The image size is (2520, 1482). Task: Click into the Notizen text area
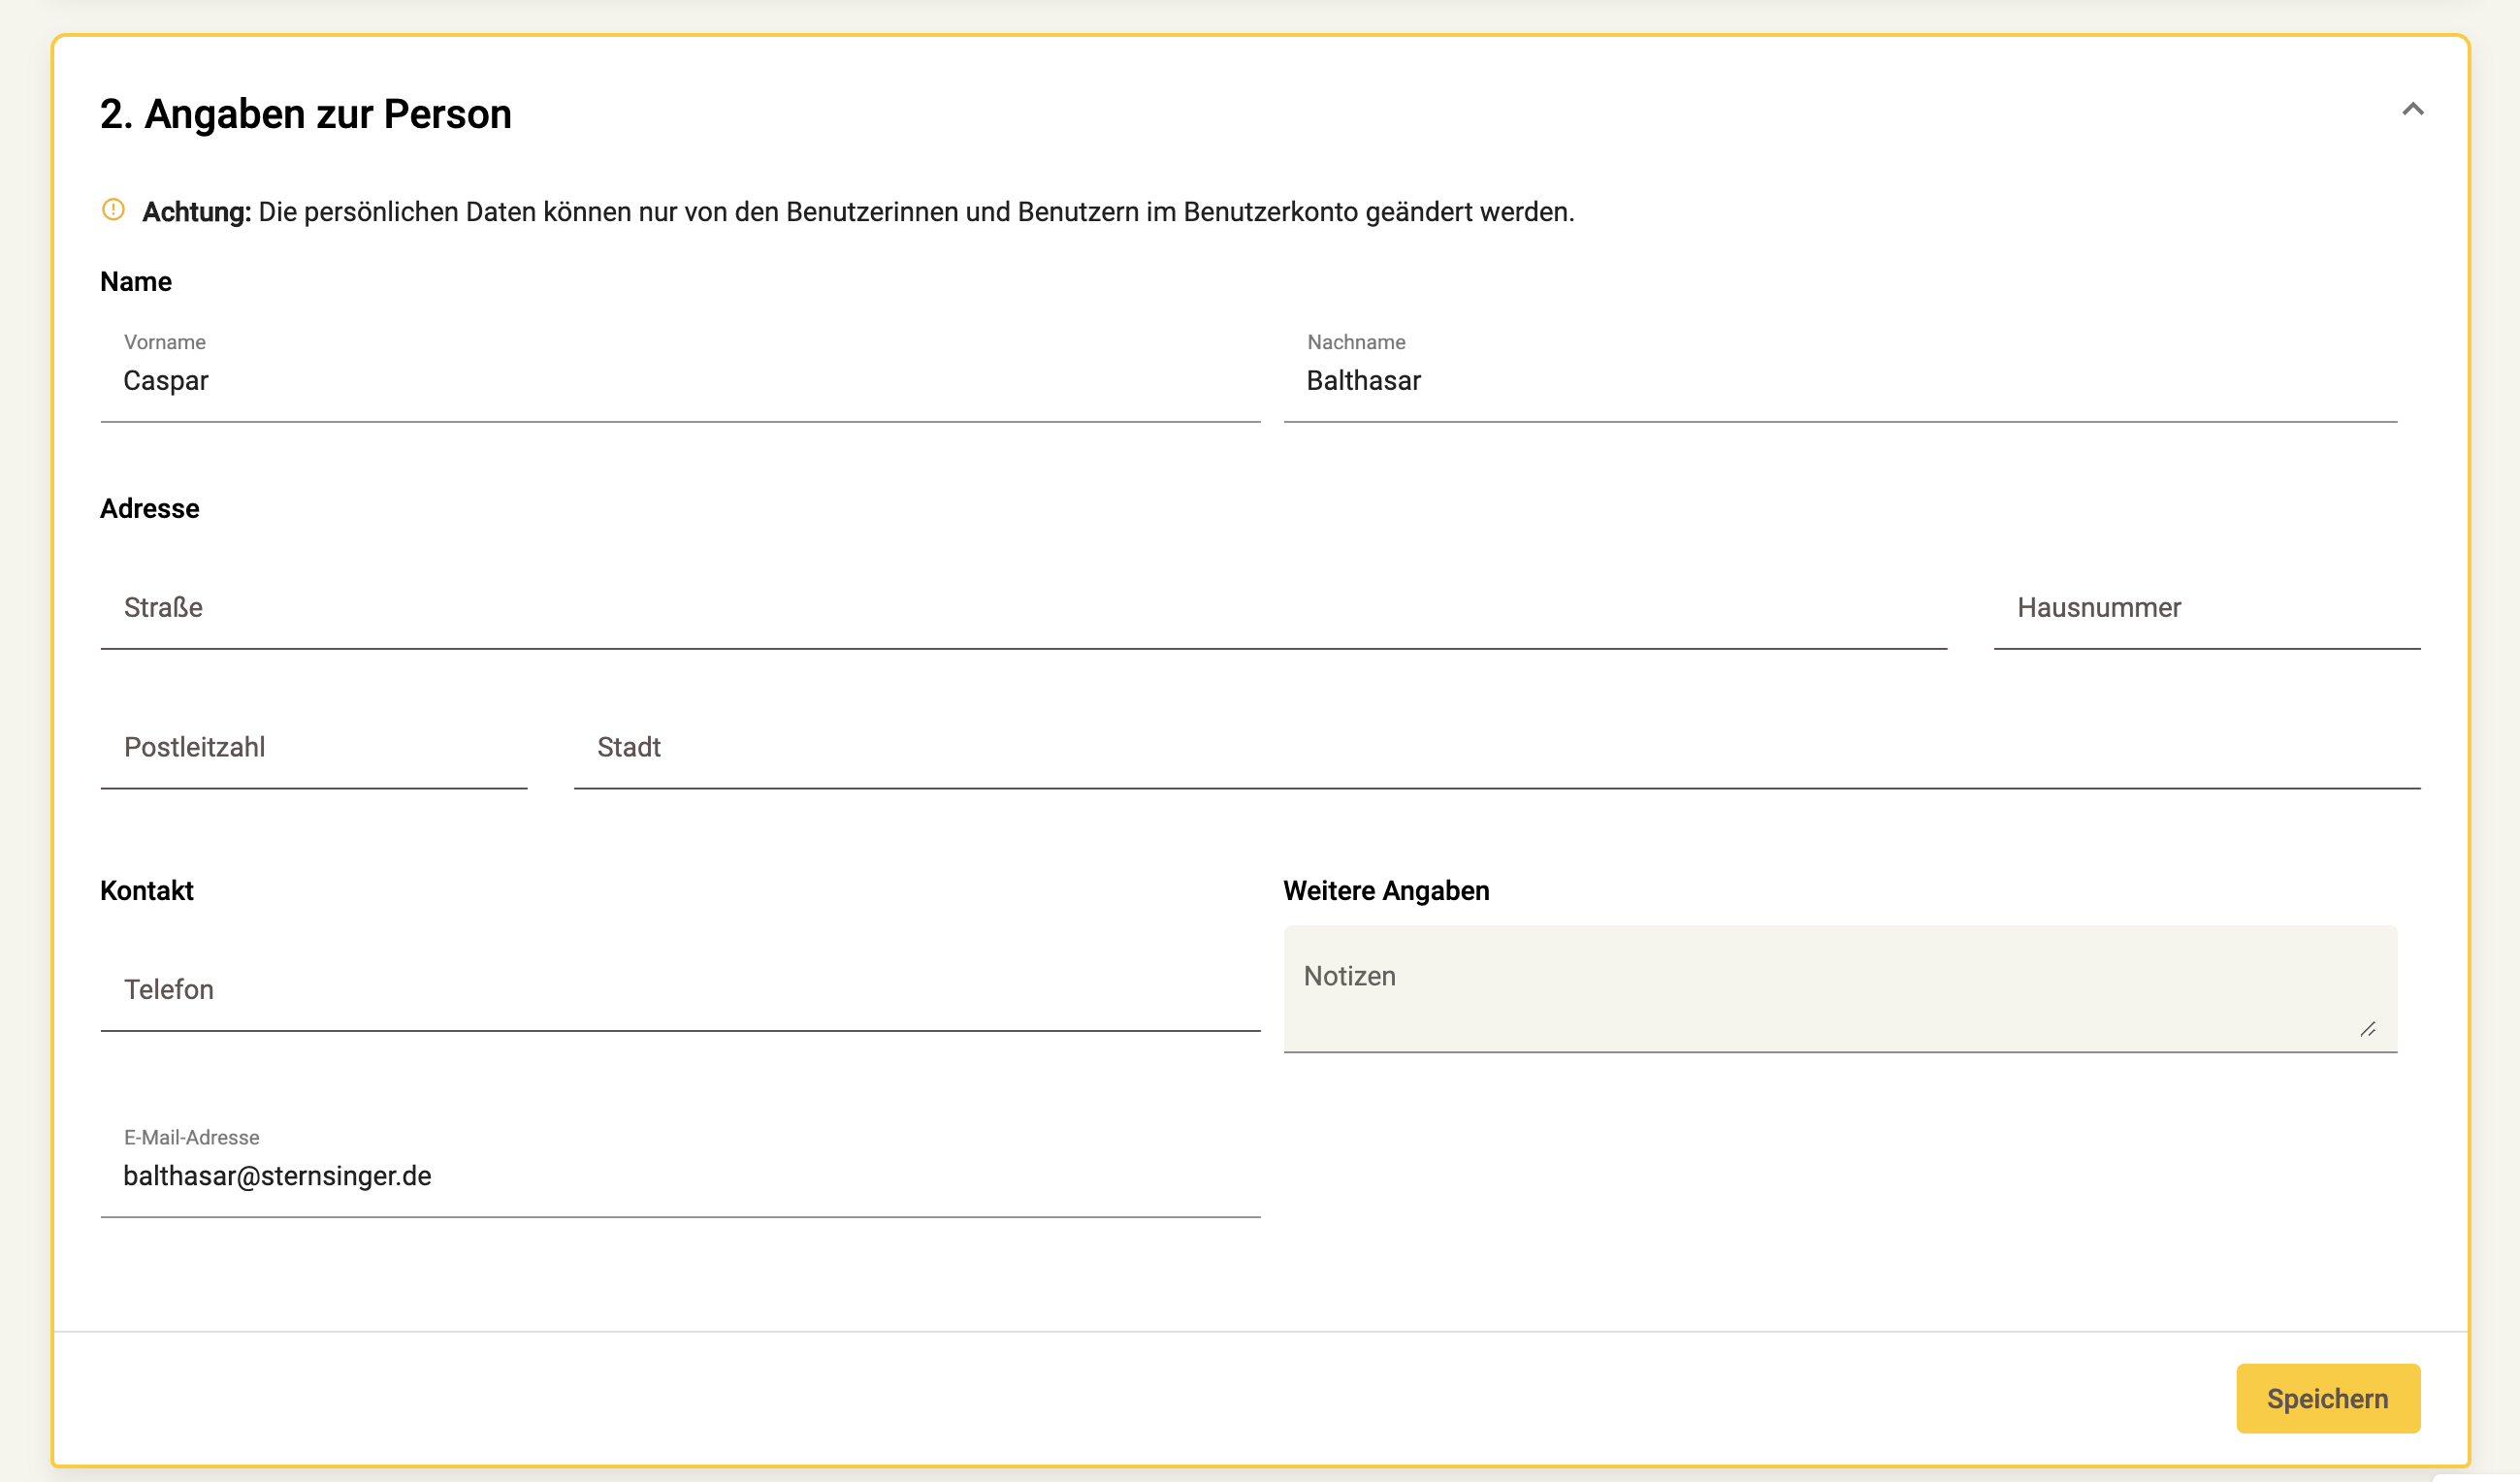[x=1840, y=988]
